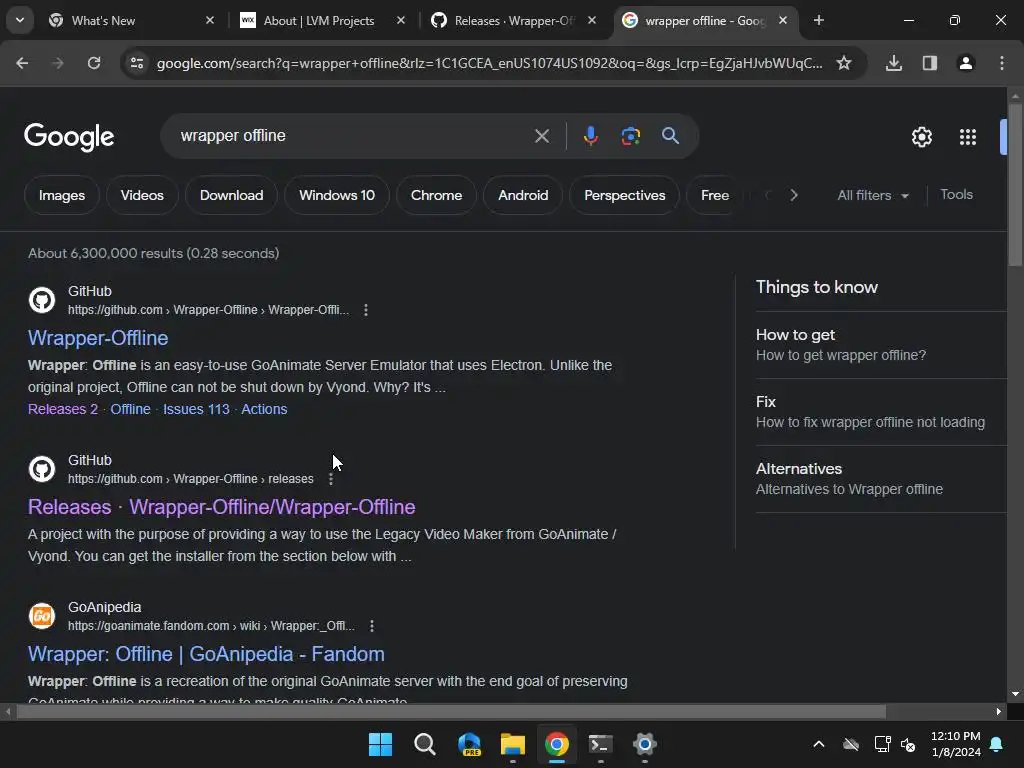Expand How to get wrapper offline
Image resolution: width=1024 pixels, height=768 pixels.
[x=881, y=345]
